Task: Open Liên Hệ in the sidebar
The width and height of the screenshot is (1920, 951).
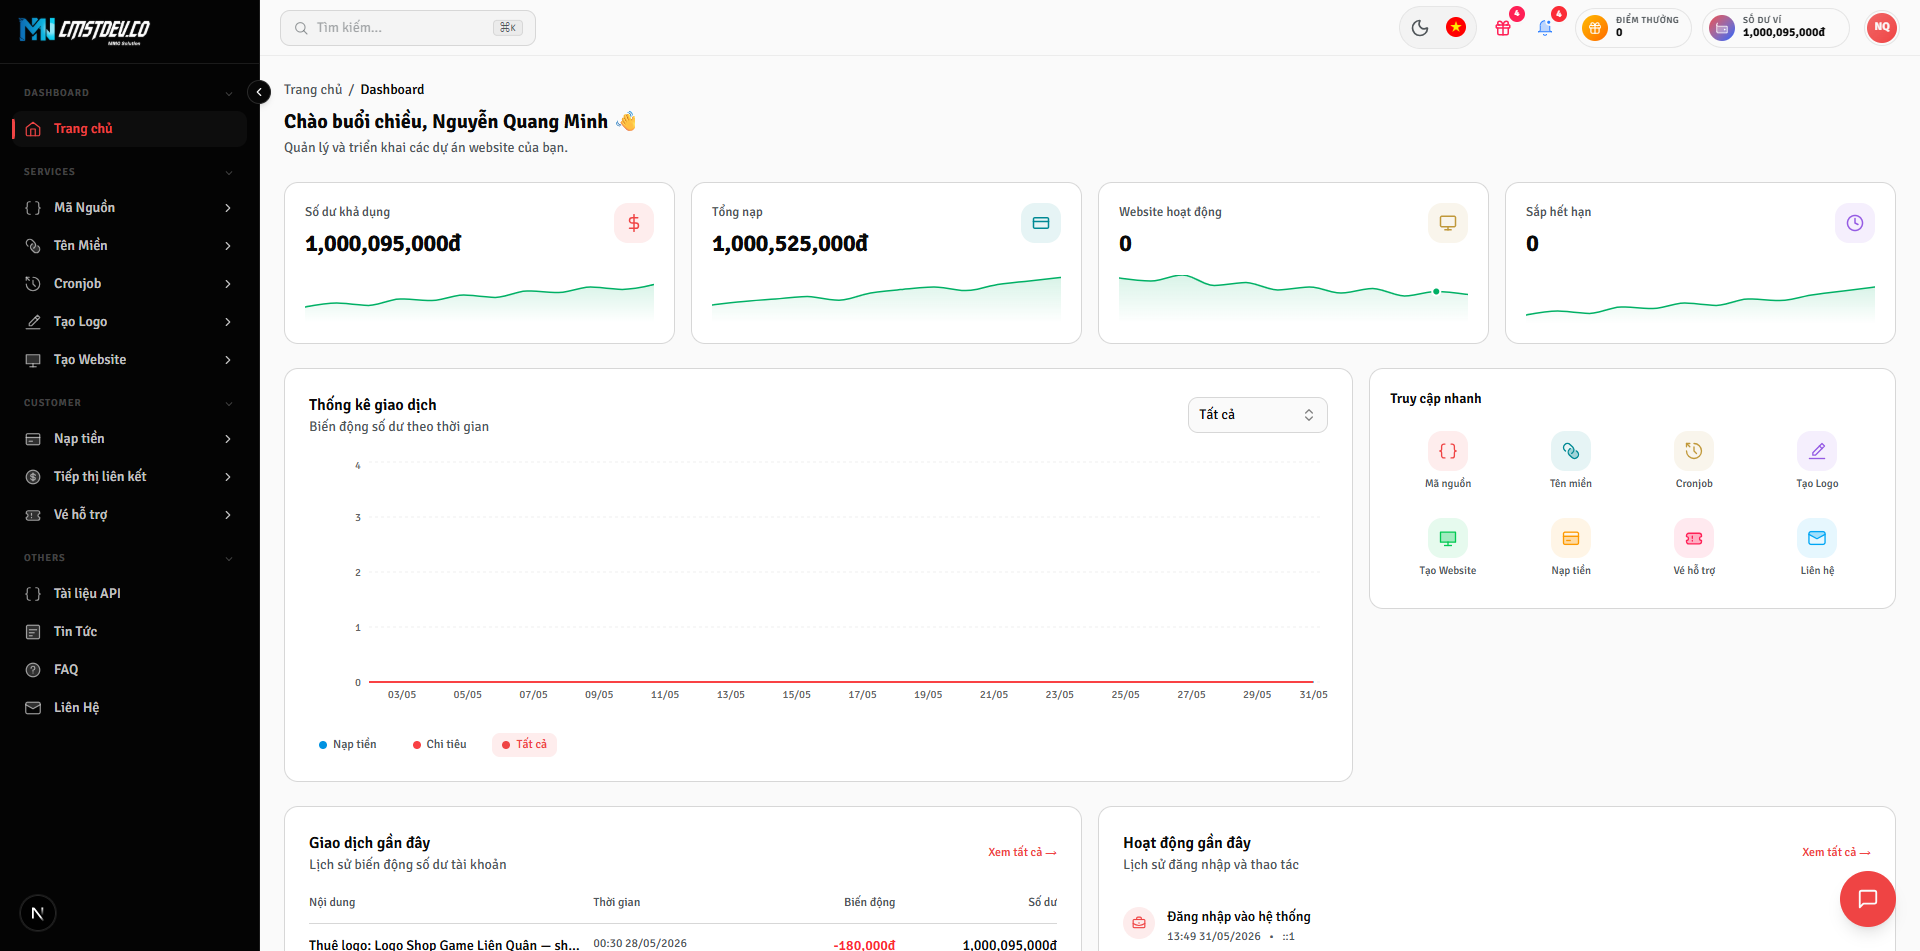Action: tap(130, 708)
